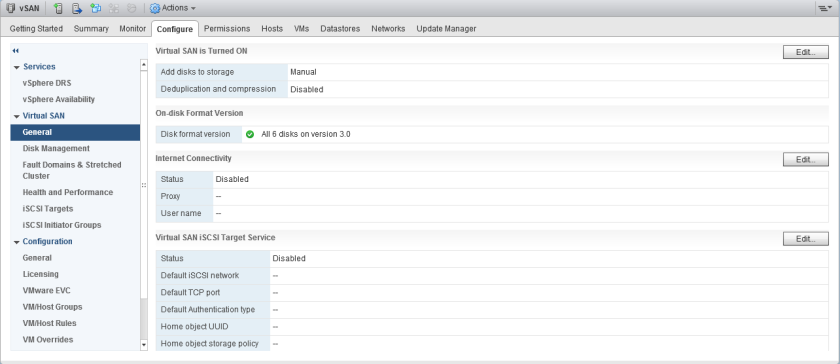Collapse the Services section in sidebar

[17, 67]
